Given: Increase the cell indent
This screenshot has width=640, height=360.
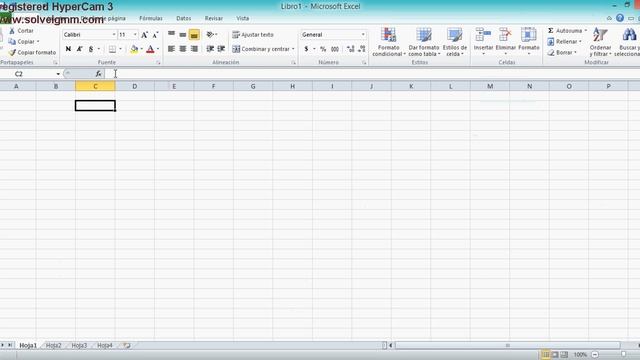Looking at the screenshot, I should [221, 49].
